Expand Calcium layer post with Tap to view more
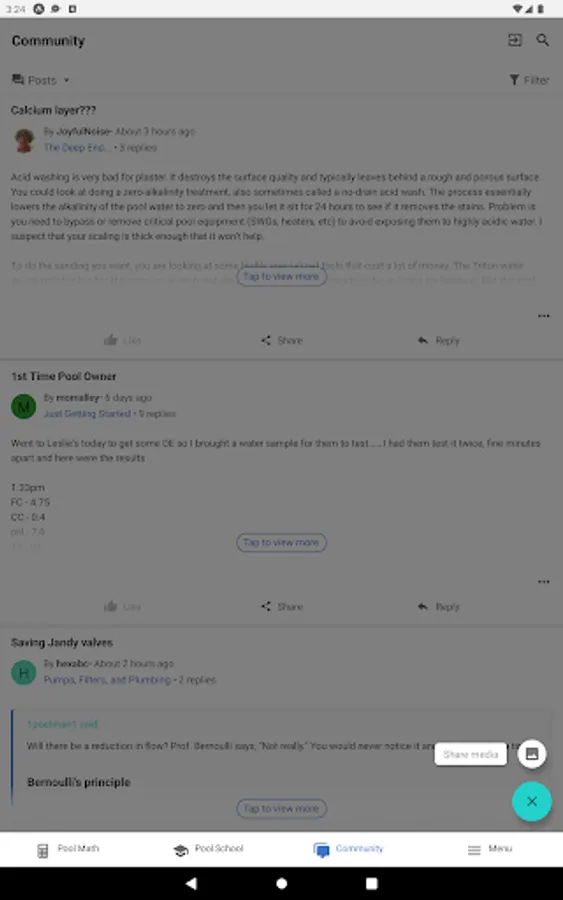This screenshot has height=900, width=563. click(281, 277)
